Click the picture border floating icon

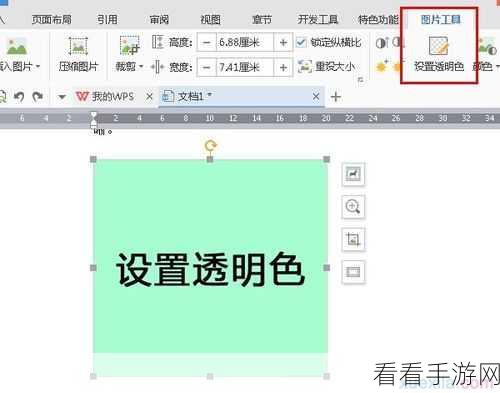(x=353, y=272)
